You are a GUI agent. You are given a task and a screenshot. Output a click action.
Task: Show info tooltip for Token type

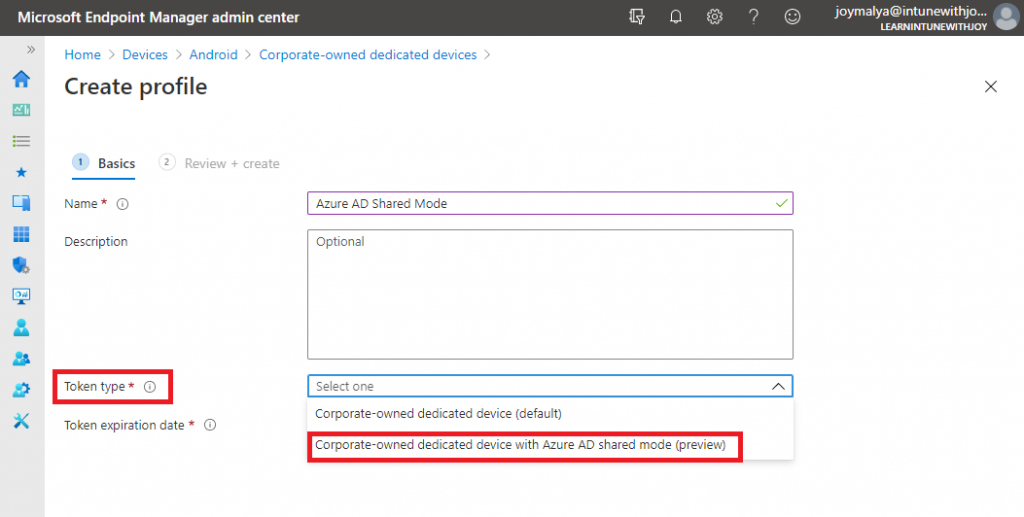pyautogui.click(x=150, y=387)
